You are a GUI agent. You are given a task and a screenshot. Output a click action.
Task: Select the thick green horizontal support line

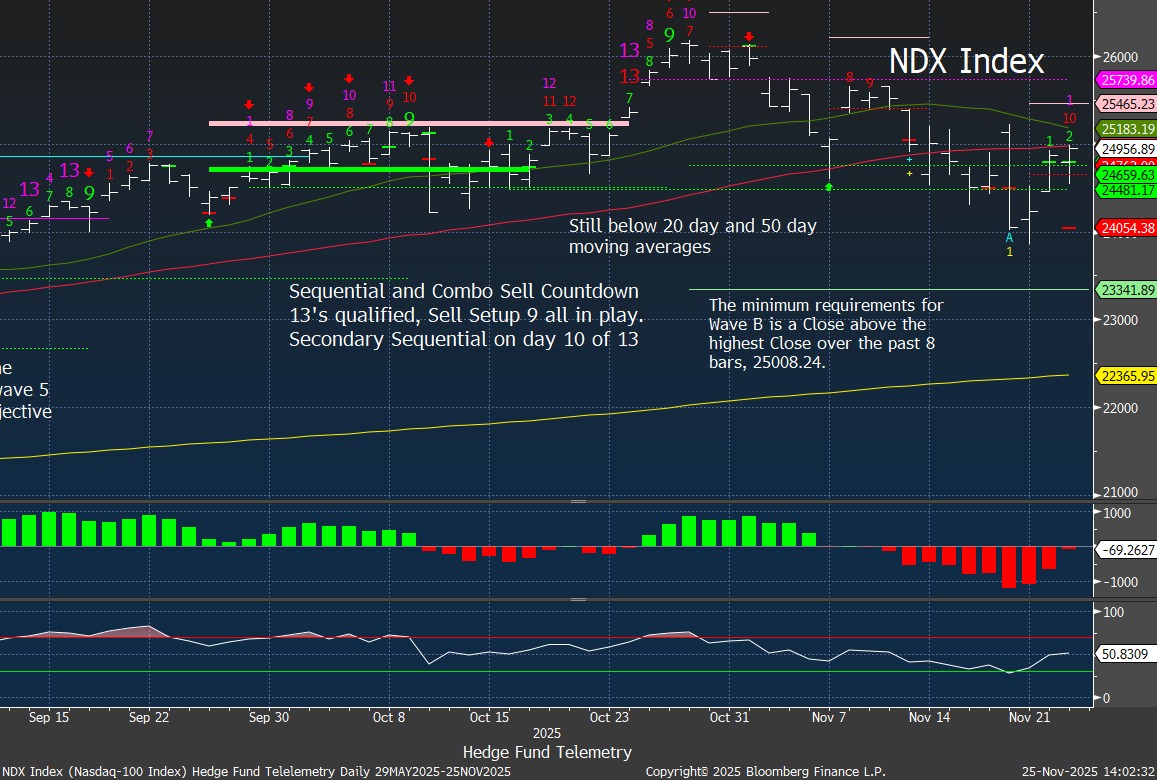[370, 169]
